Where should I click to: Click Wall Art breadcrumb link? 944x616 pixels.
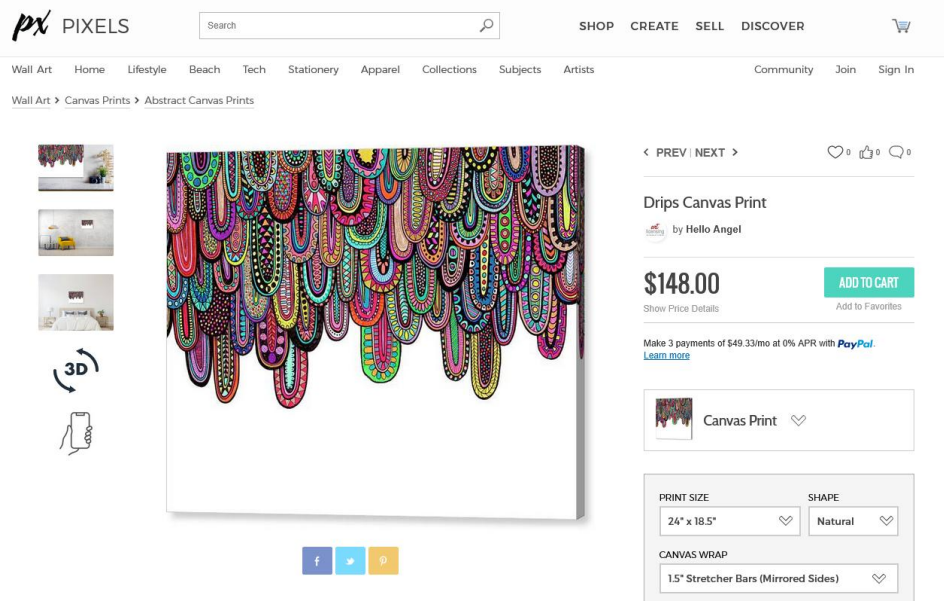tap(31, 100)
